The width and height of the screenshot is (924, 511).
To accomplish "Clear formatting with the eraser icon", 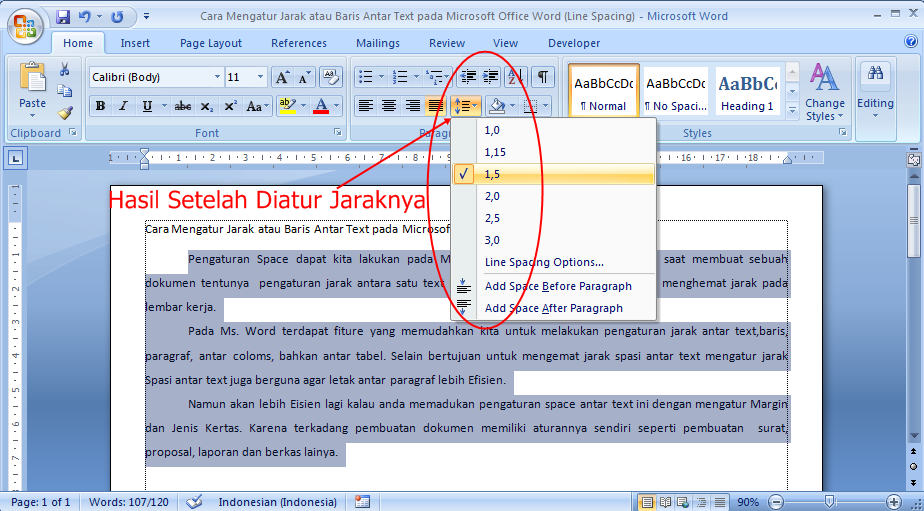I will click(331, 77).
